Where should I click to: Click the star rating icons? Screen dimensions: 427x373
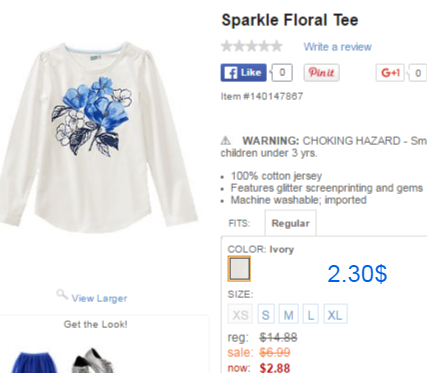[252, 46]
